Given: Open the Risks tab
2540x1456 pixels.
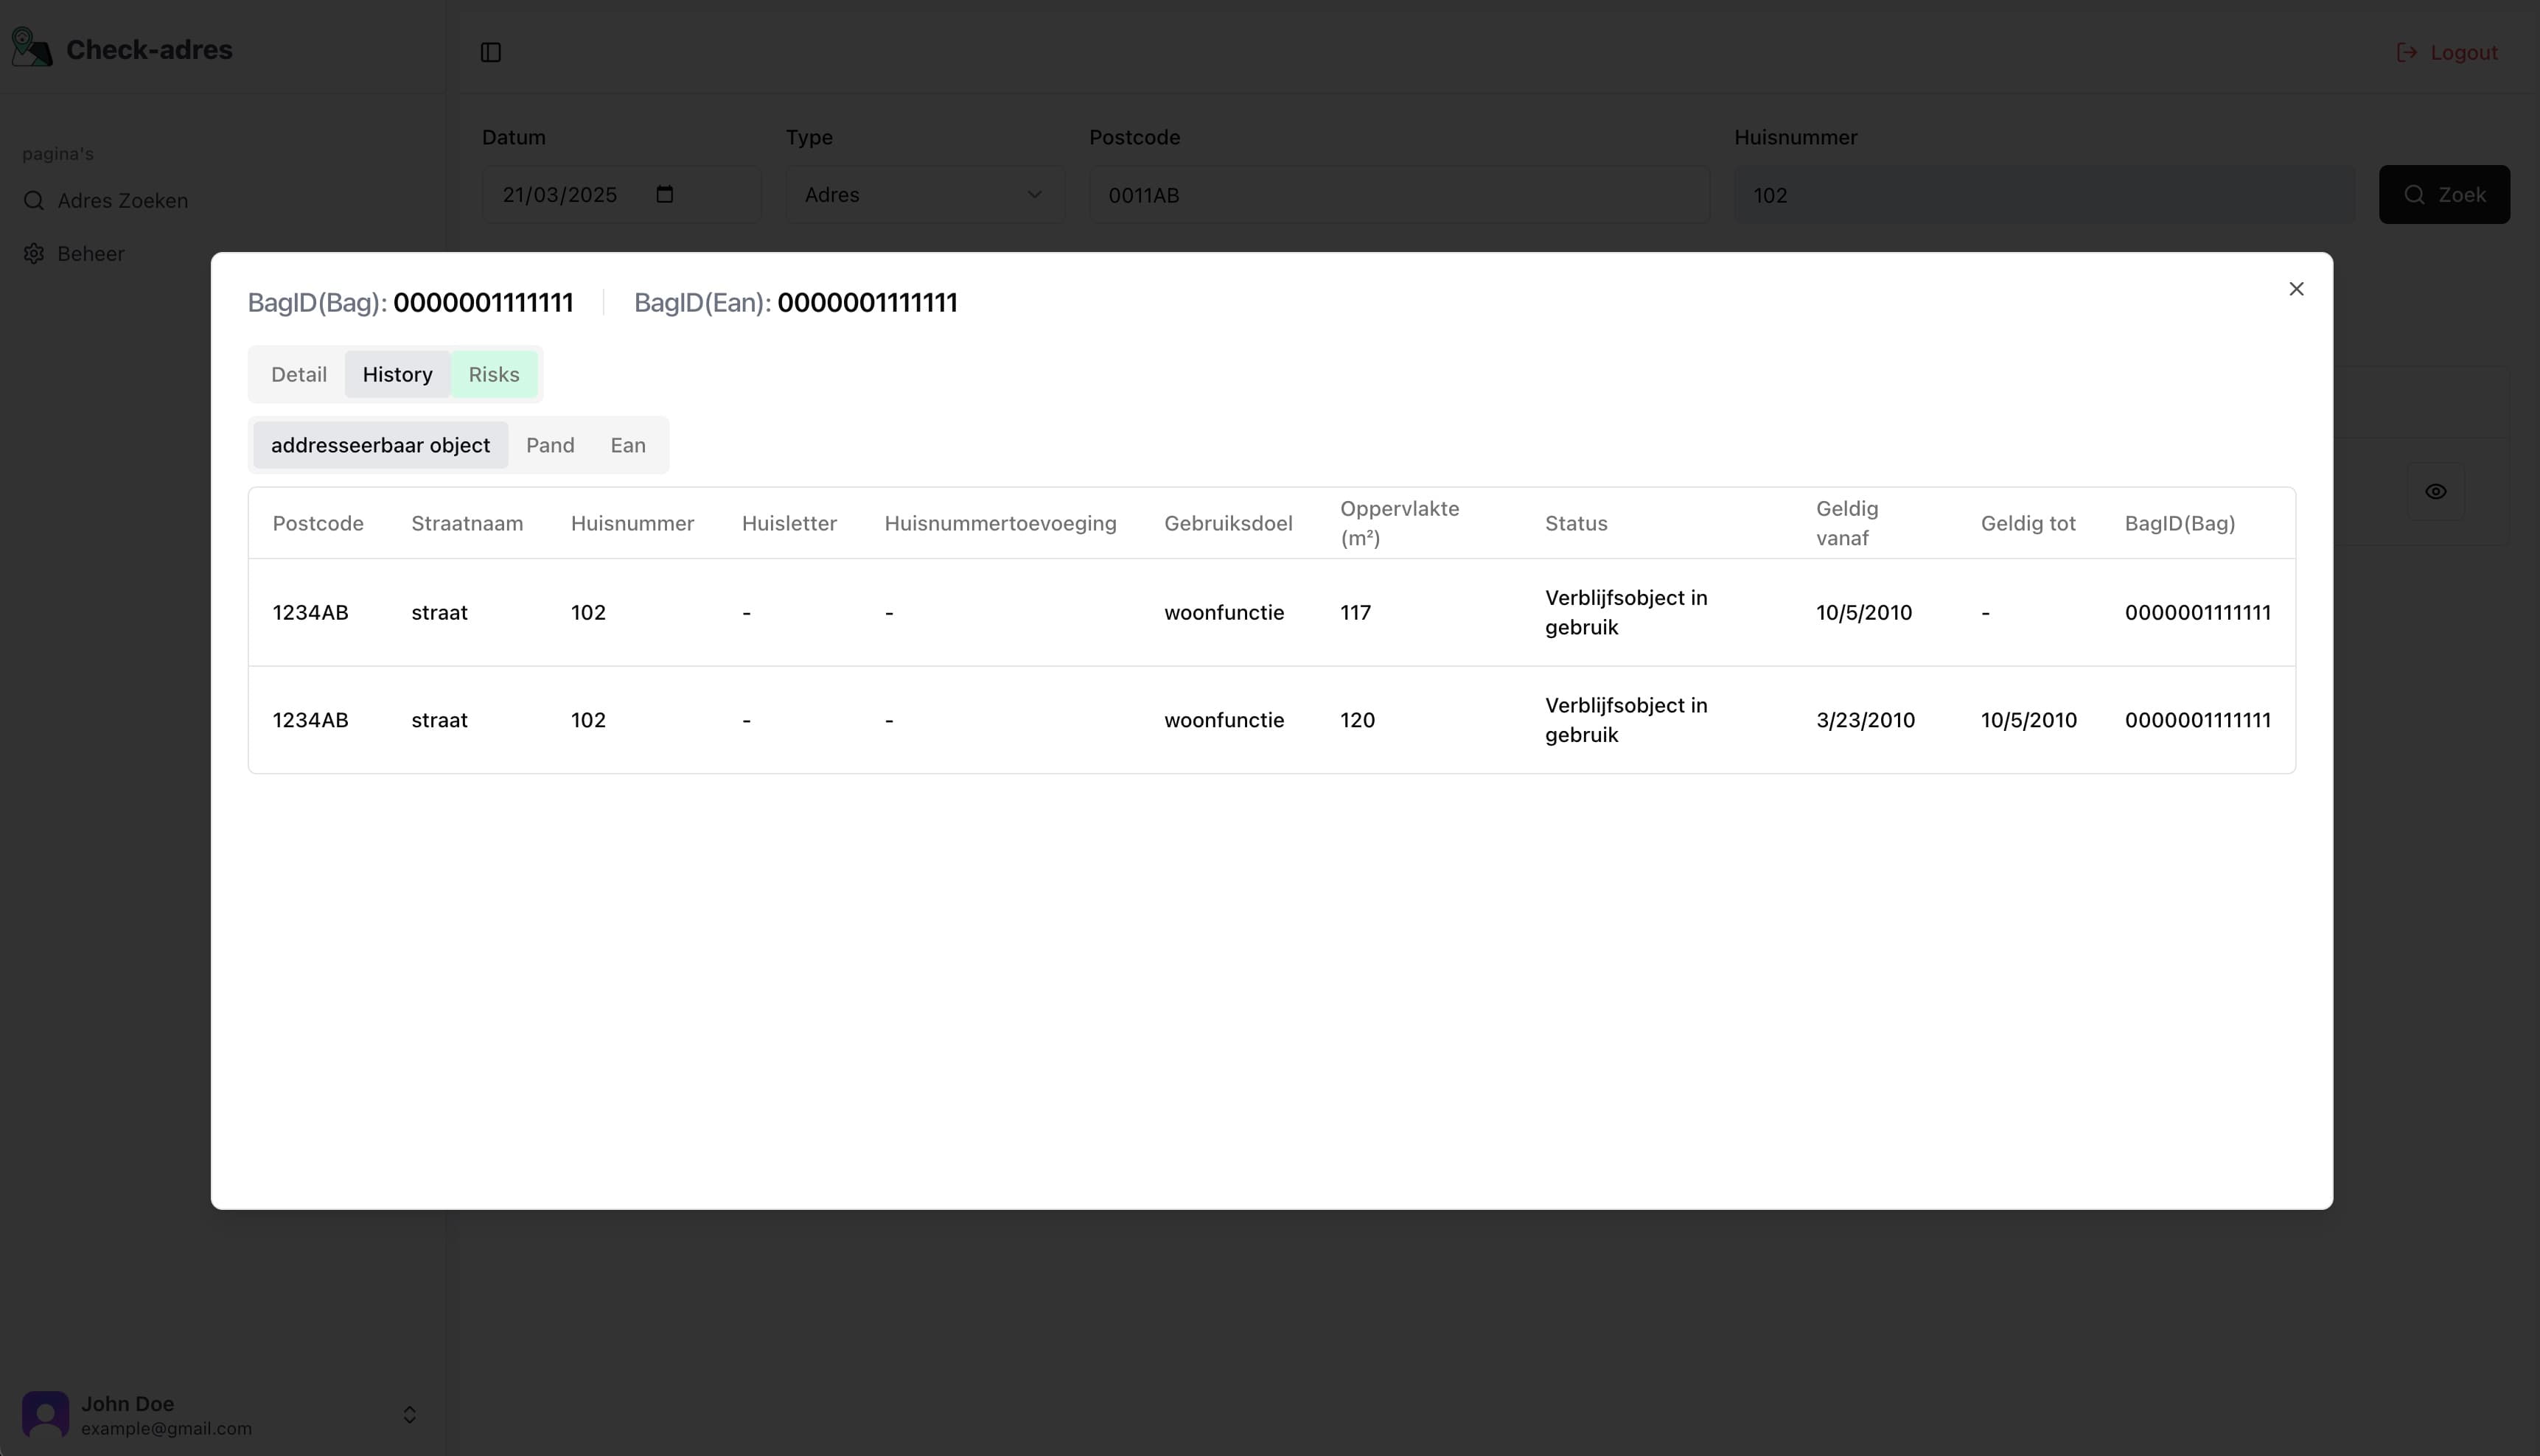Looking at the screenshot, I should [x=494, y=374].
